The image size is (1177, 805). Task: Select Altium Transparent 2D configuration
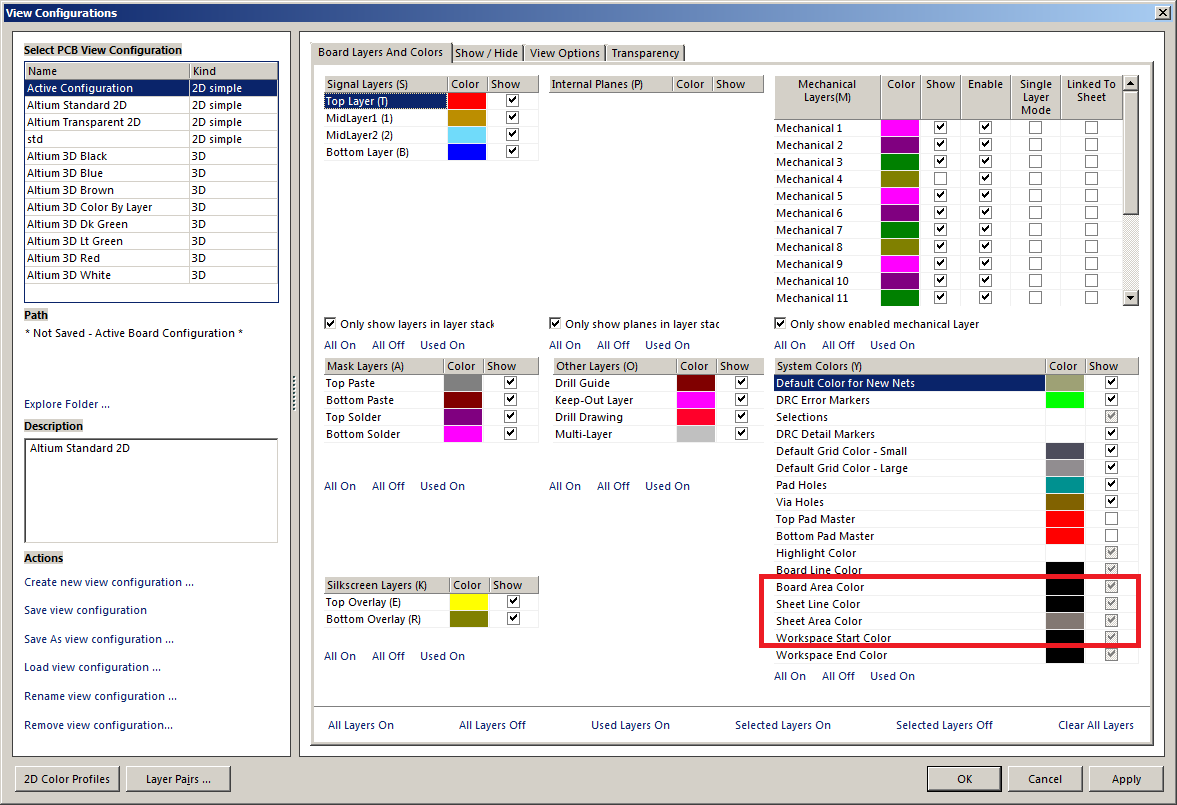[152, 122]
